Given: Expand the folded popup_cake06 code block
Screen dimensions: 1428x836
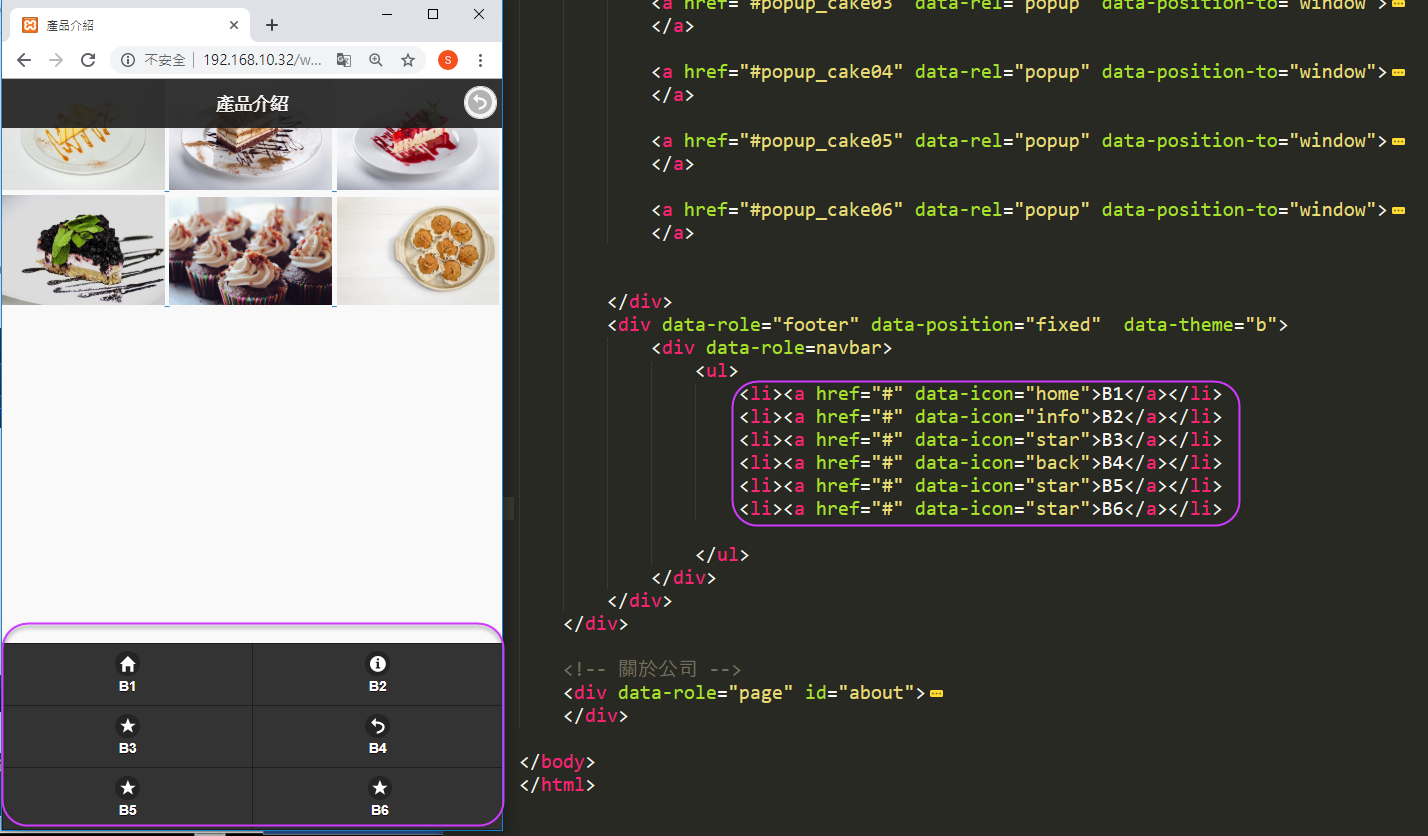Looking at the screenshot, I should [x=1399, y=210].
